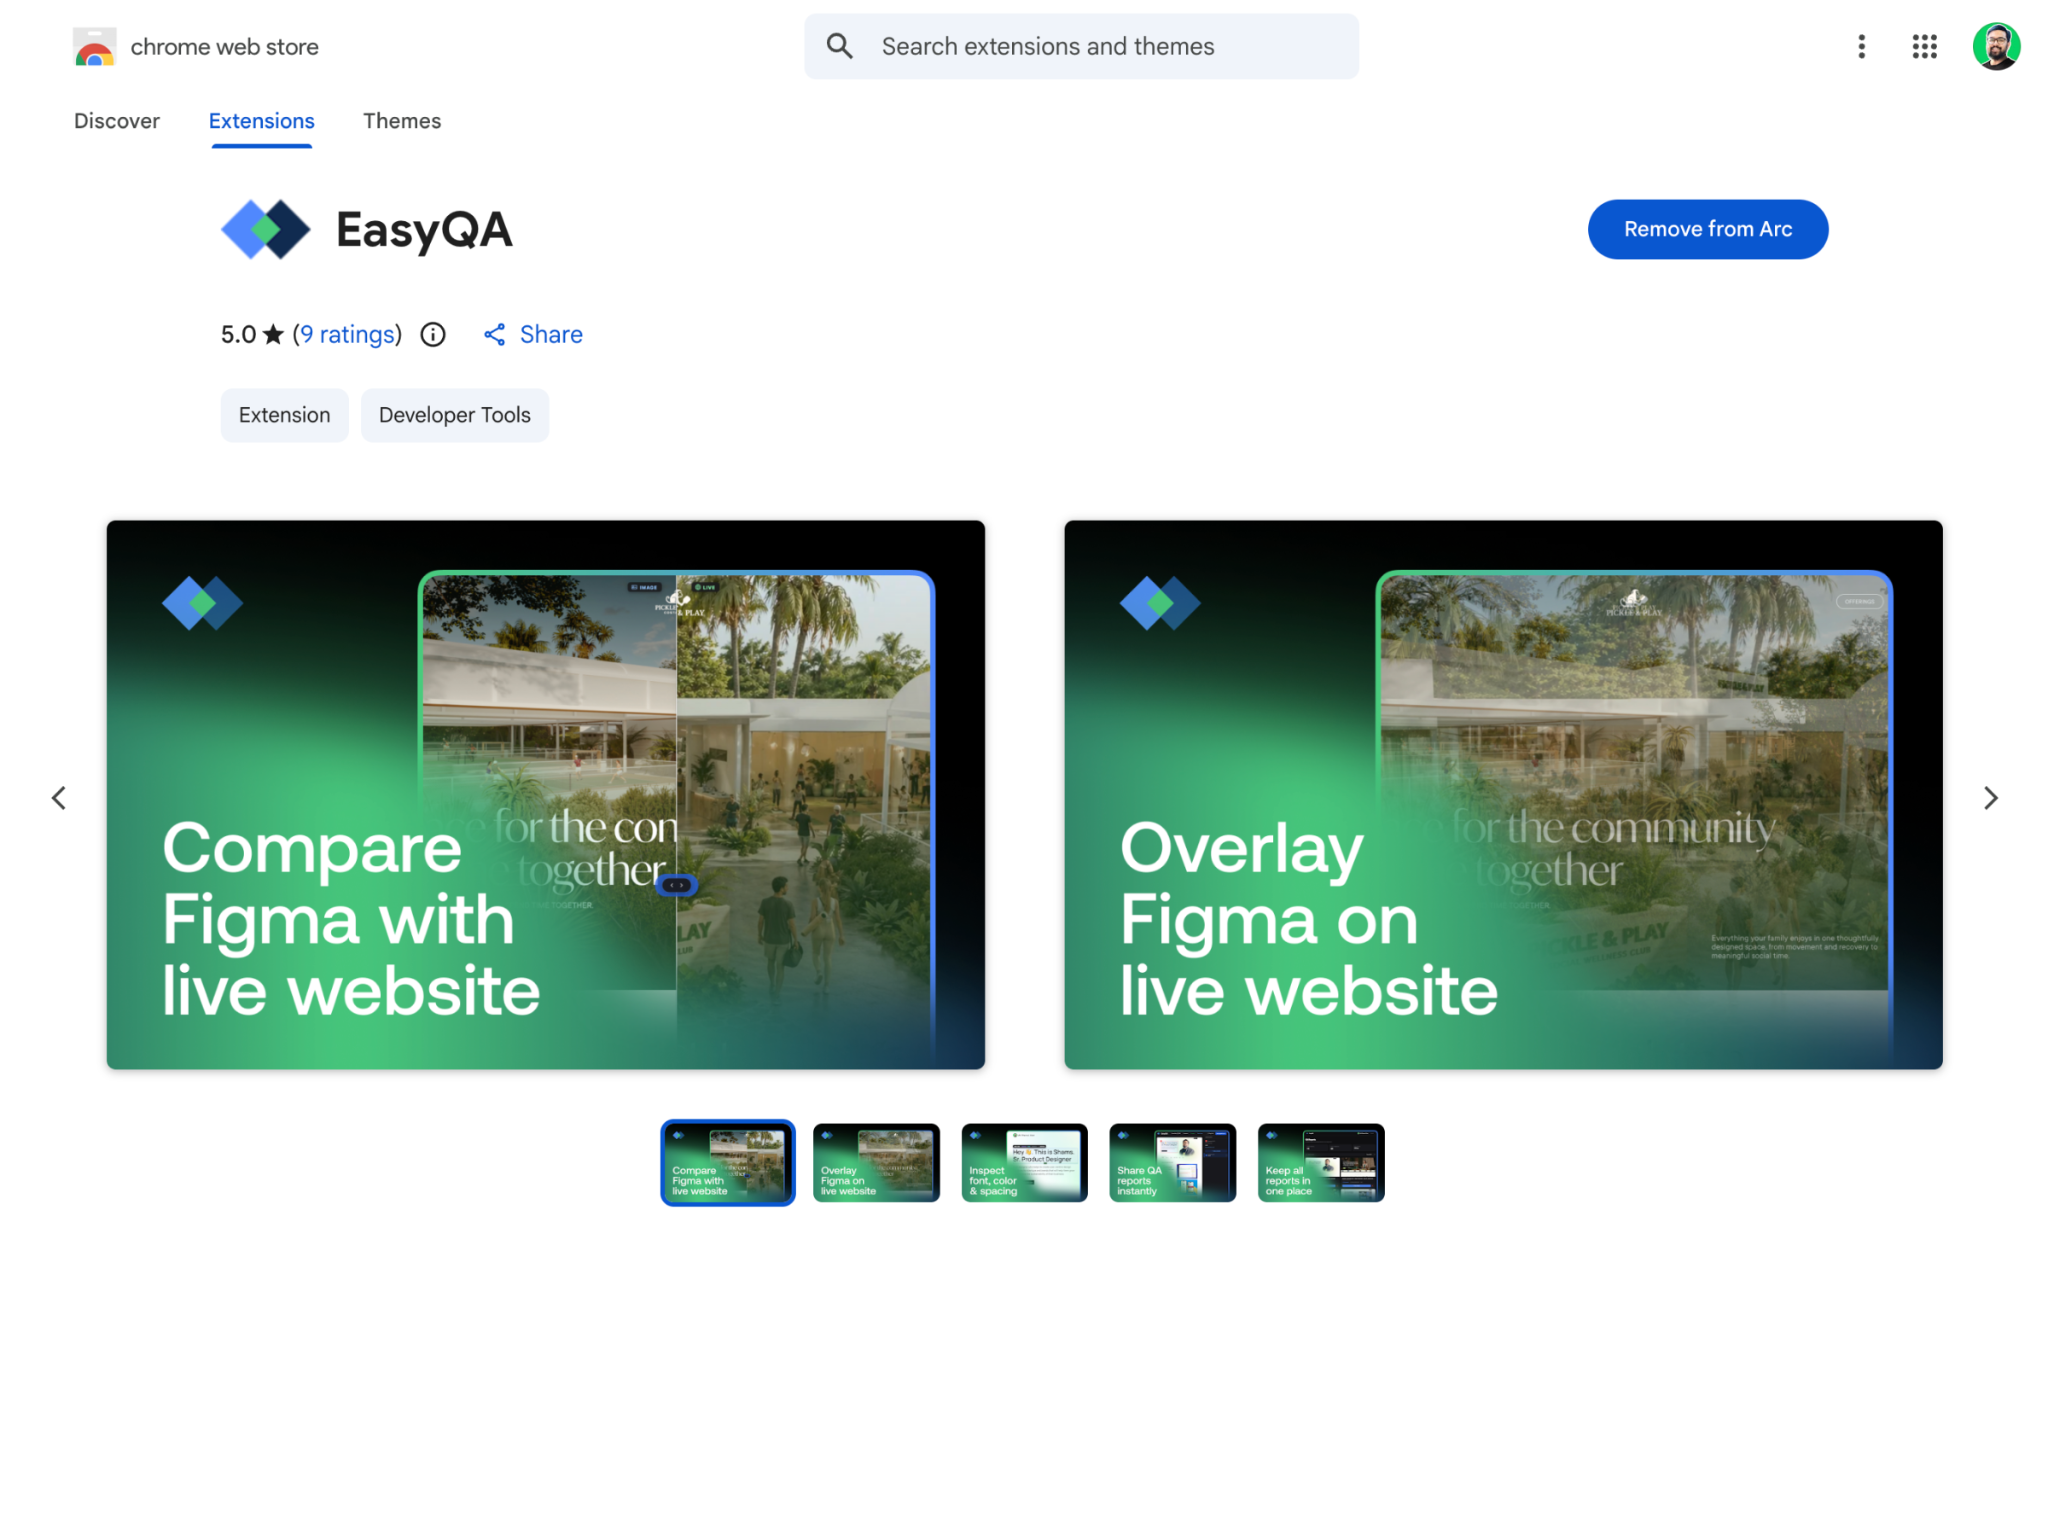The image size is (2048, 1536).
Task: Click the Chrome Web Store logo
Action: coord(95,47)
